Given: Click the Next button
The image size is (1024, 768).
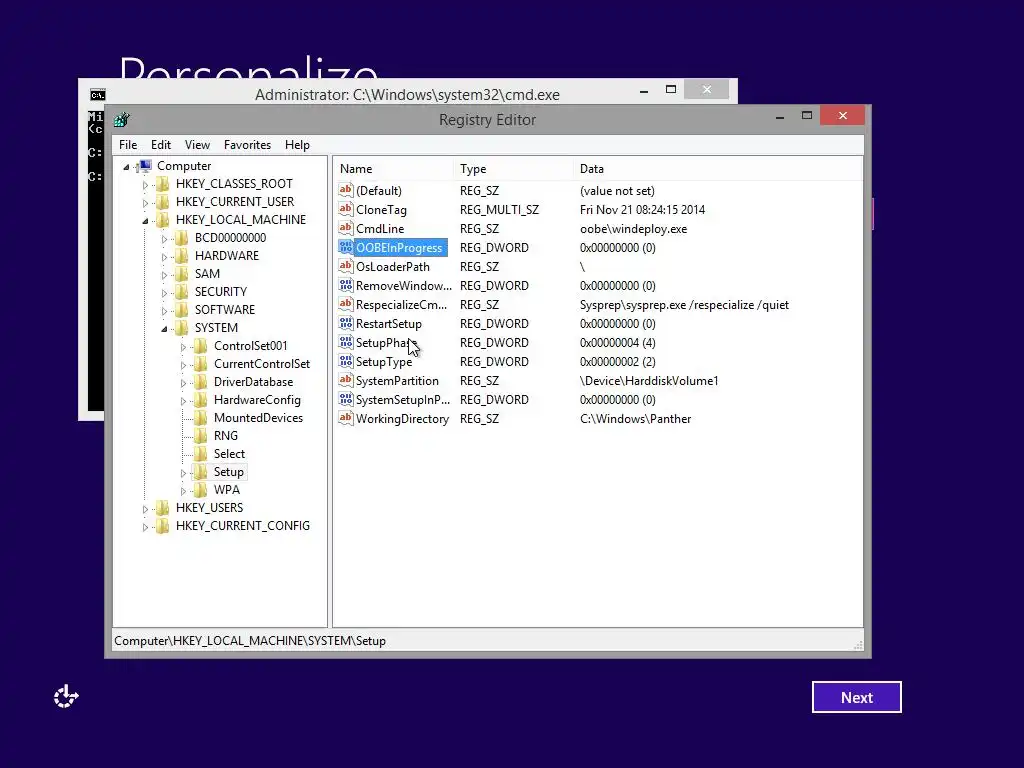Looking at the screenshot, I should 857,697.
